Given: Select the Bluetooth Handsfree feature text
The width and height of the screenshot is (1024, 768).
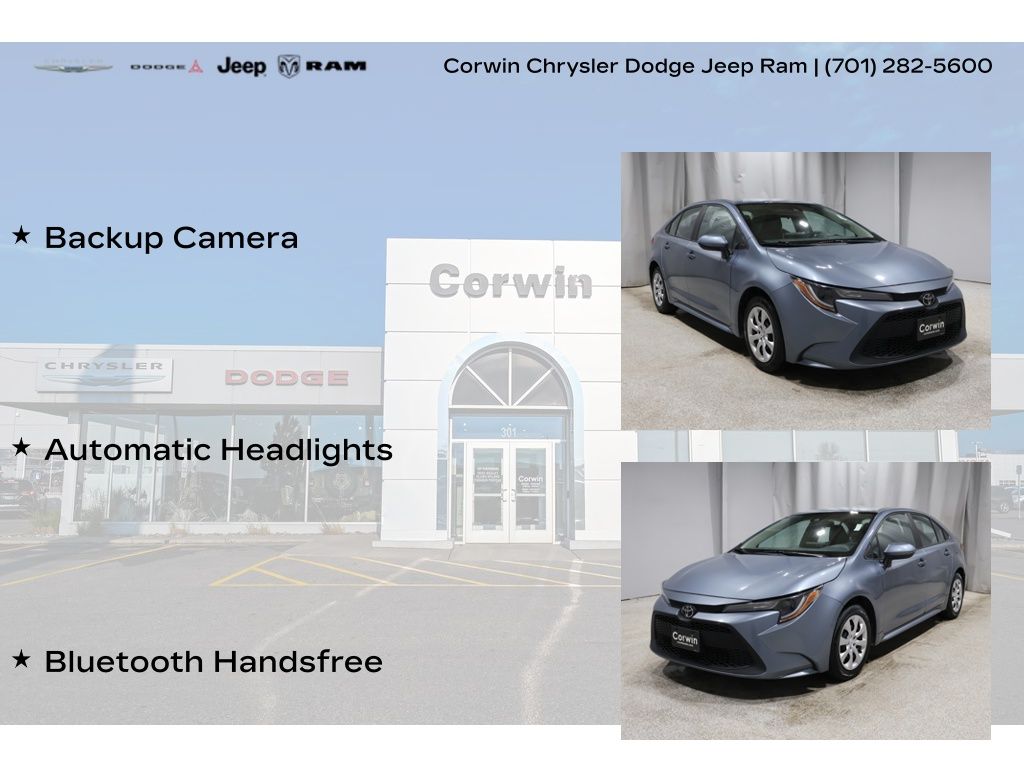Looking at the screenshot, I should [213, 662].
